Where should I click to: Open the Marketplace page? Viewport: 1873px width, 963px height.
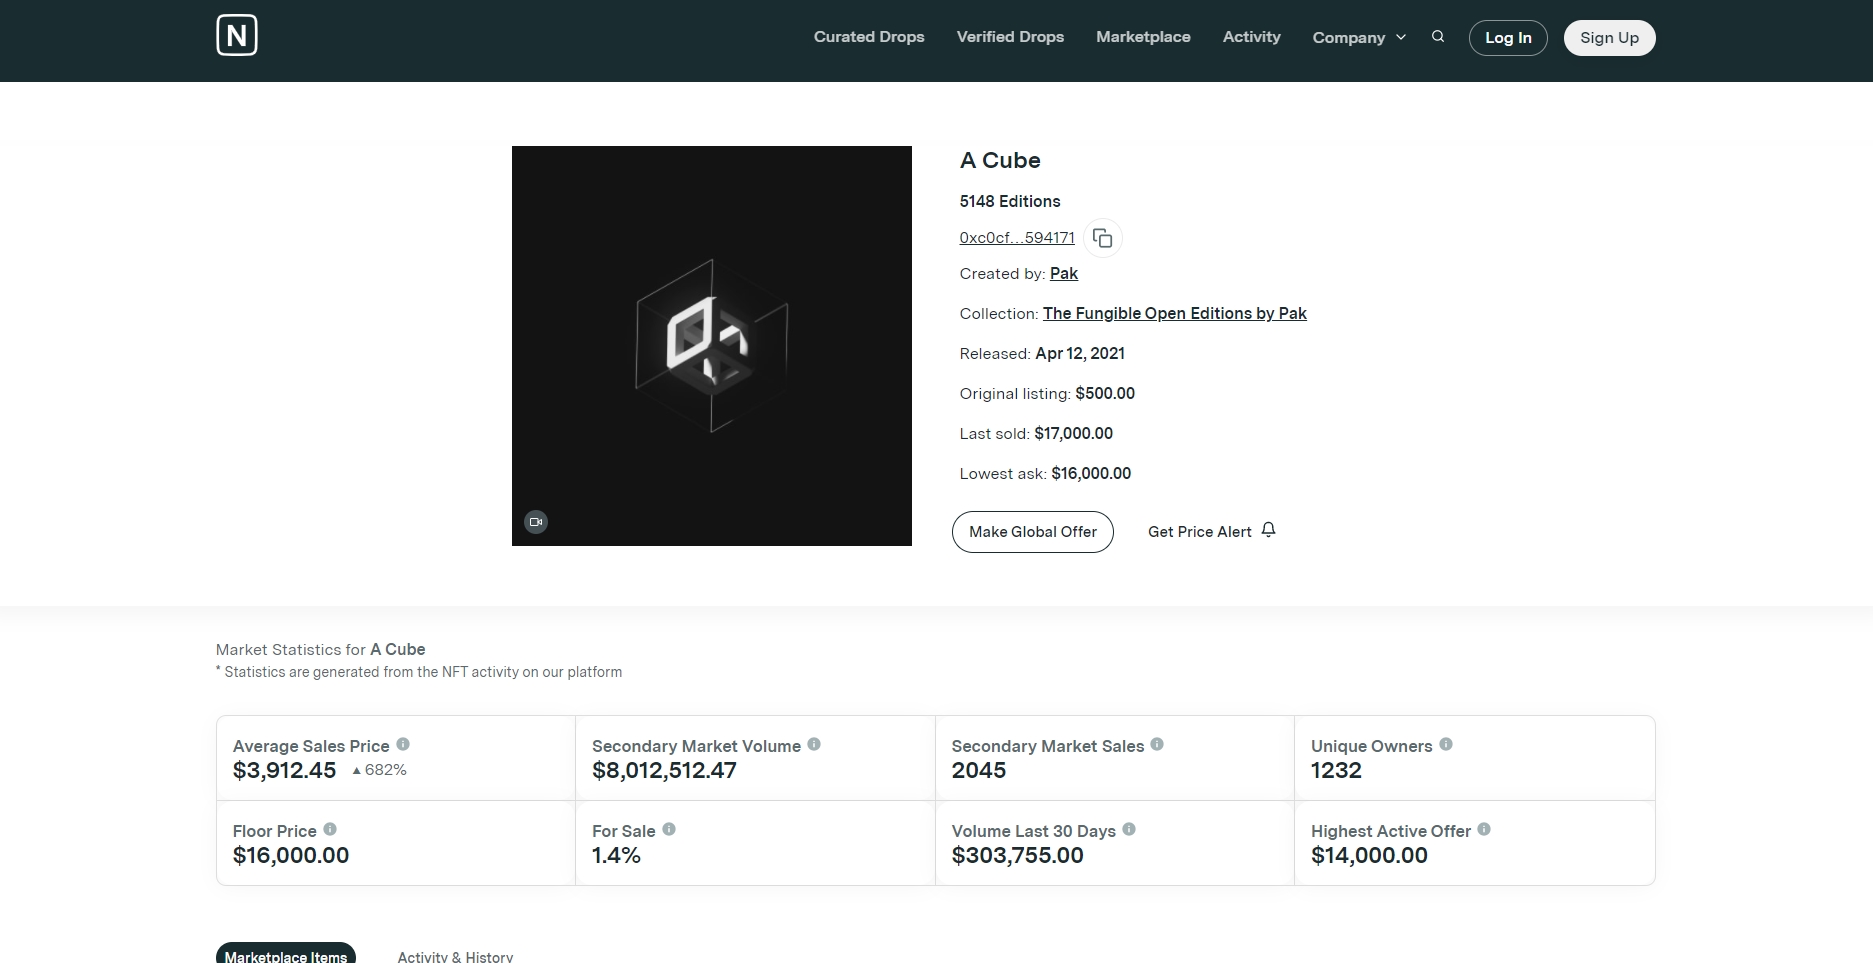1143,37
